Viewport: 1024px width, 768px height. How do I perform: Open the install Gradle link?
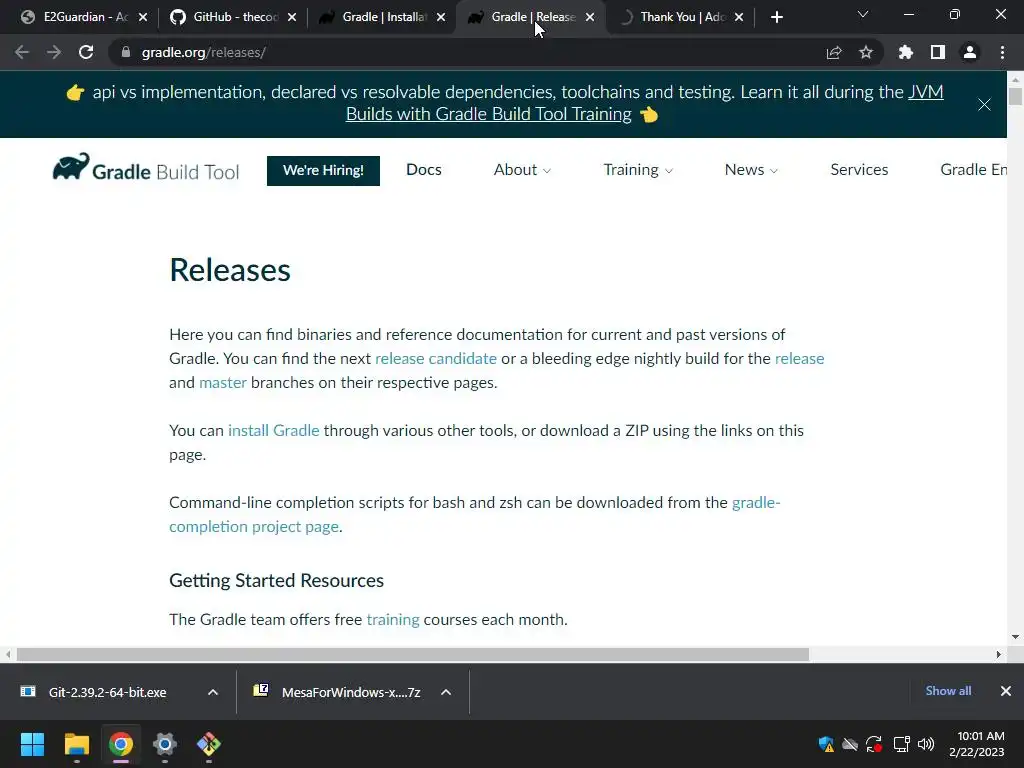click(274, 430)
